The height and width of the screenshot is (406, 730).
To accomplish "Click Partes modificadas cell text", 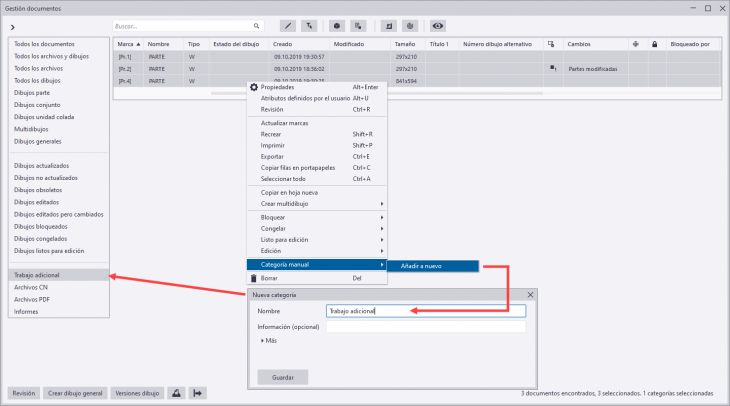I will tap(593, 69).
